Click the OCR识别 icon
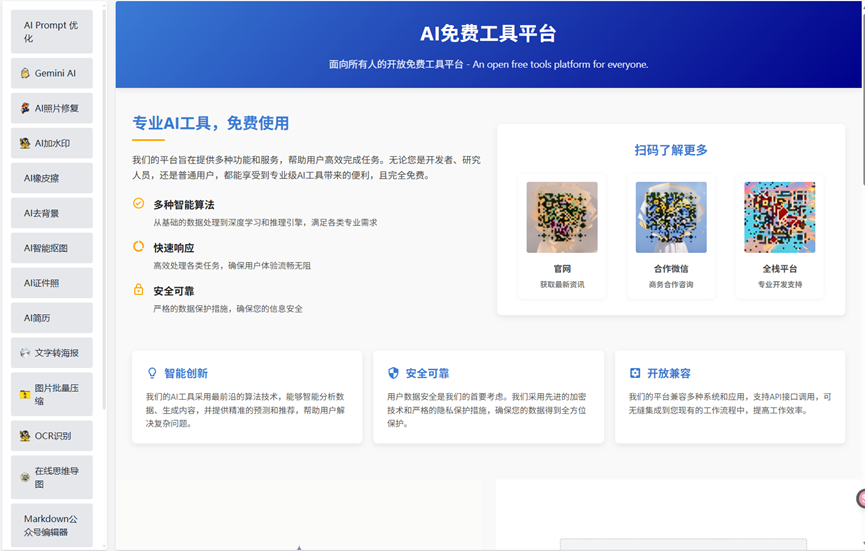 [x=25, y=436]
